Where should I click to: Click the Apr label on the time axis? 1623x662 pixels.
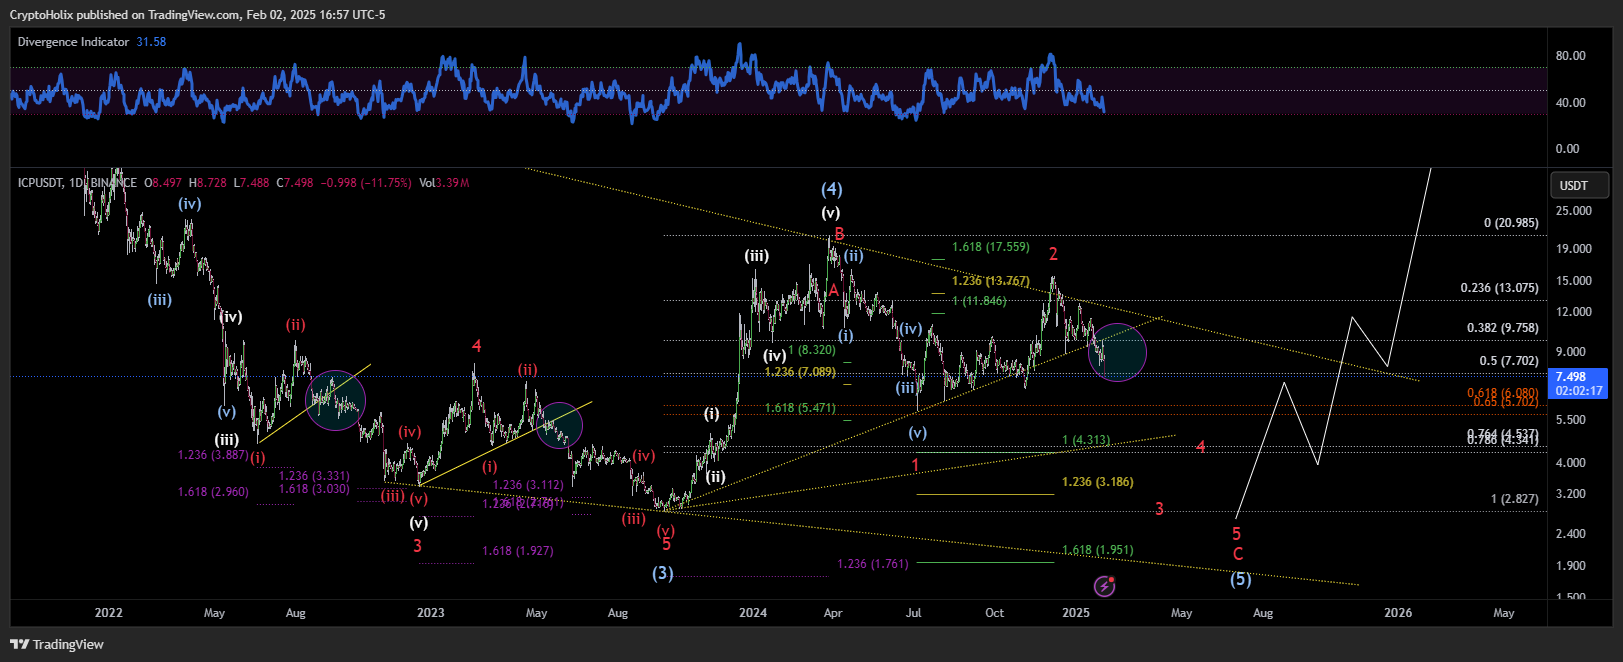pyautogui.click(x=833, y=613)
